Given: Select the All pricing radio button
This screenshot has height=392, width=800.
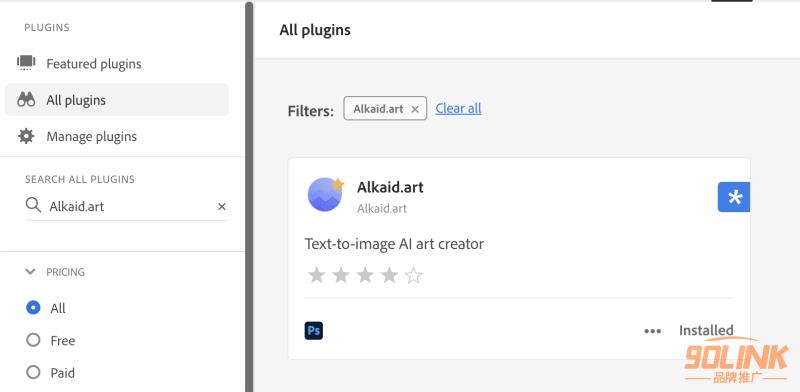Looking at the screenshot, I should coord(33,308).
